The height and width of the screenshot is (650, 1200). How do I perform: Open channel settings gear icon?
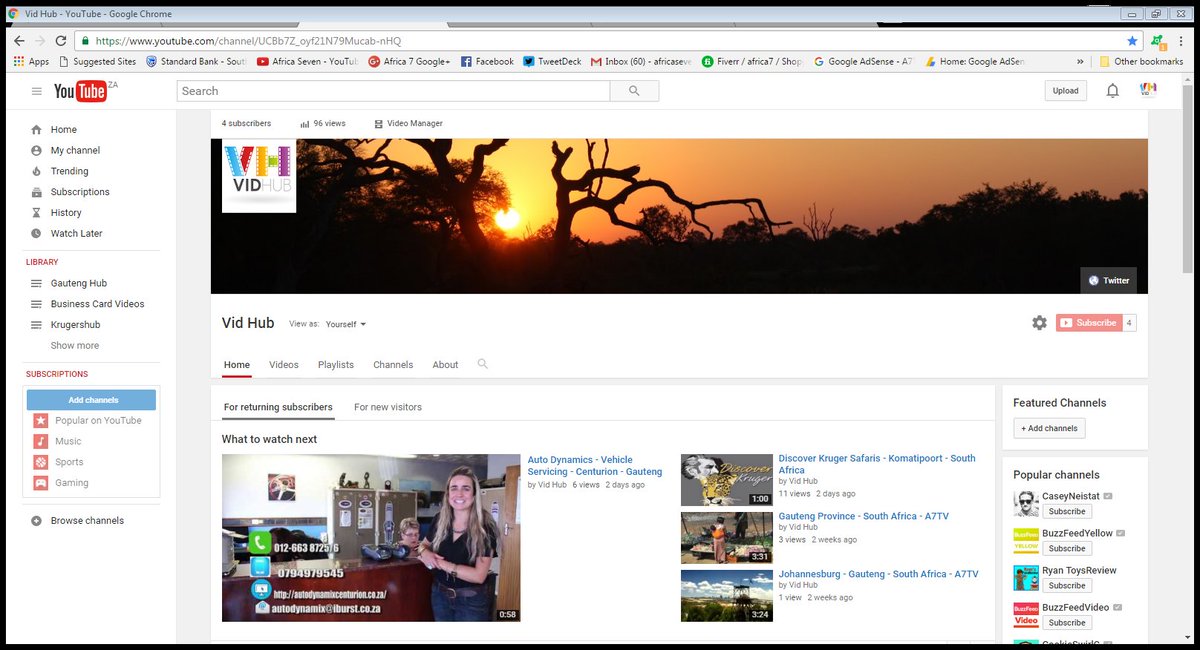pyautogui.click(x=1039, y=323)
